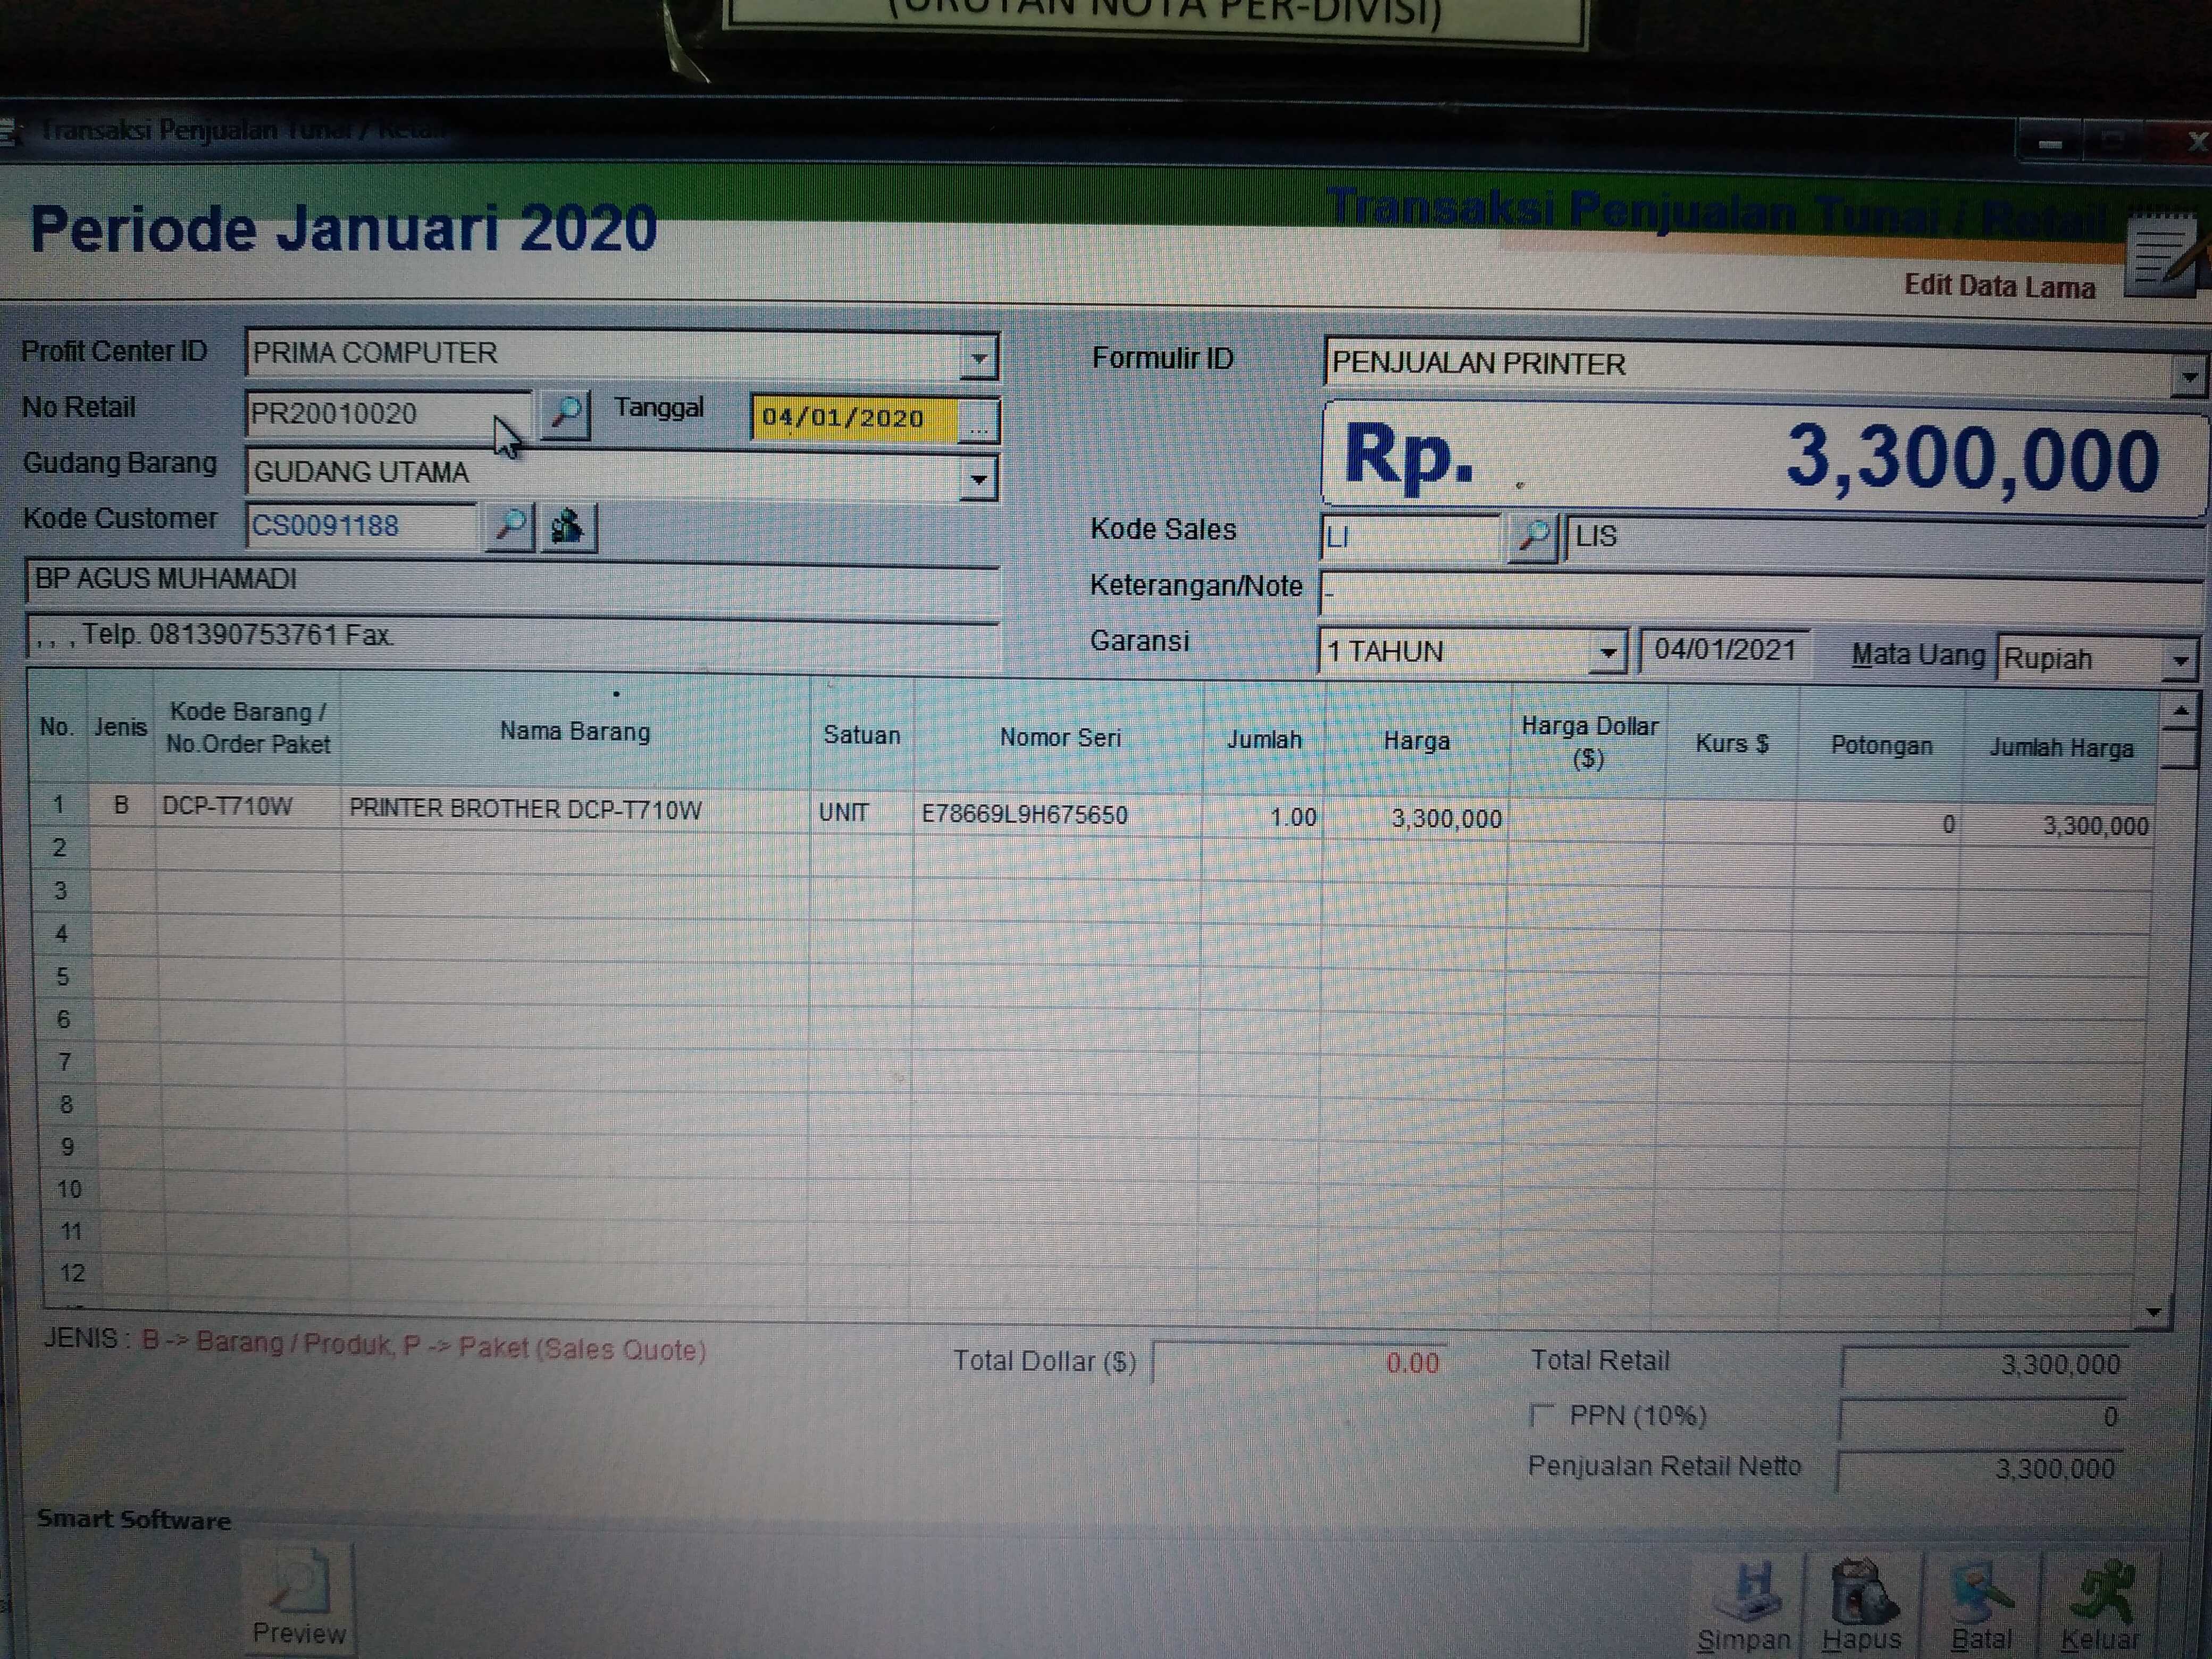Click the table scrollbar down arrow
The height and width of the screenshot is (1659, 2212).
click(x=2154, y=1312)
